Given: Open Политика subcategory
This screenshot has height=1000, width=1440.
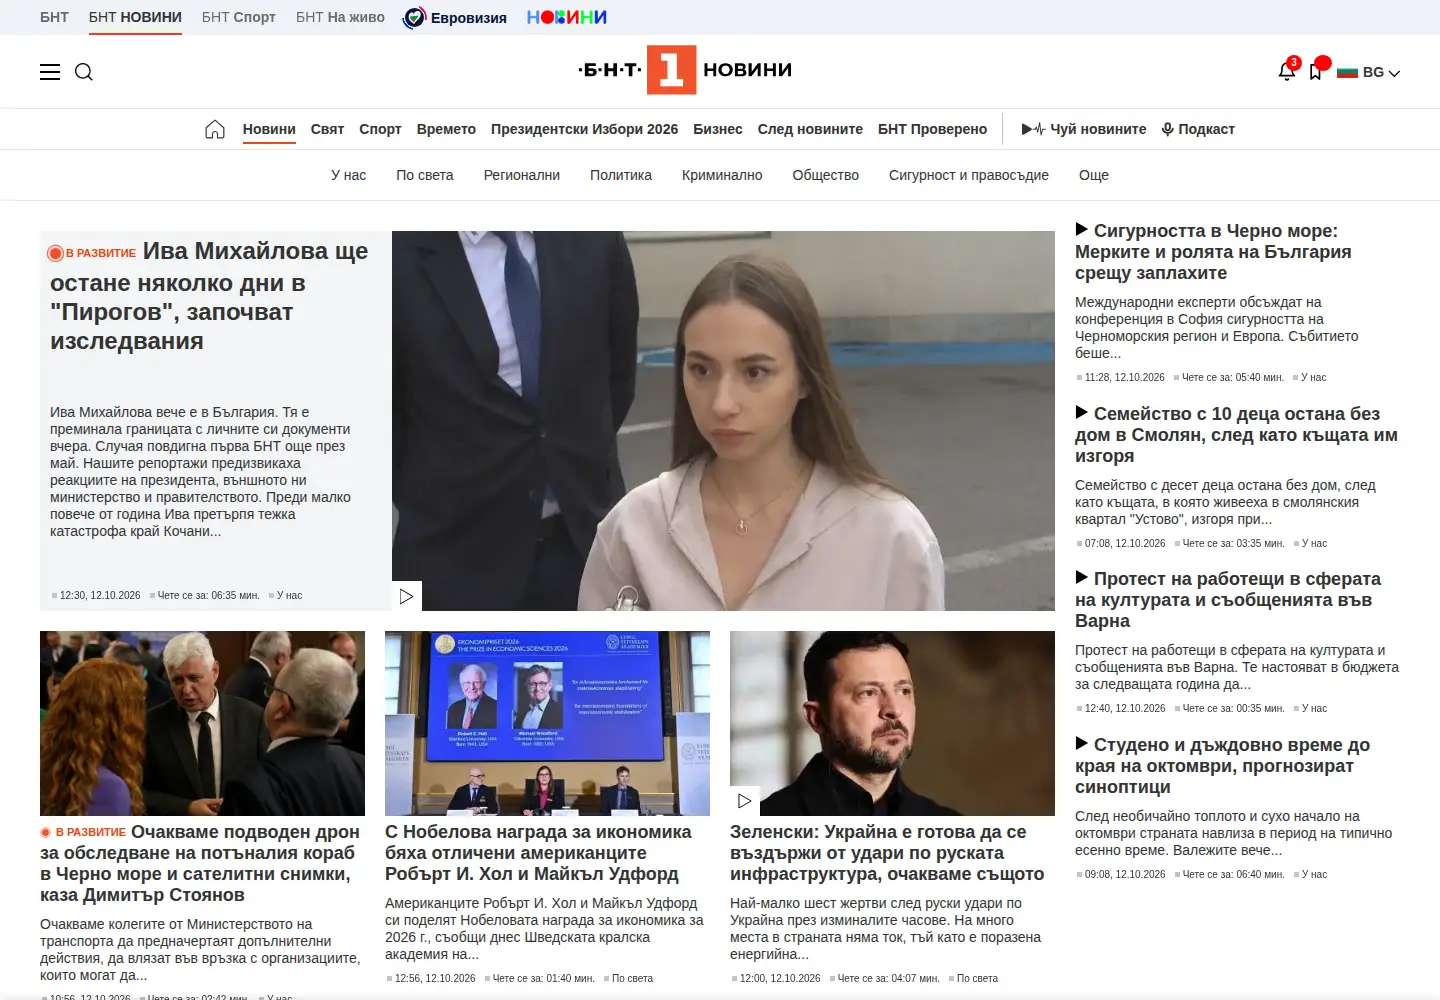Looking at the screenshot, I should [621, 175].
